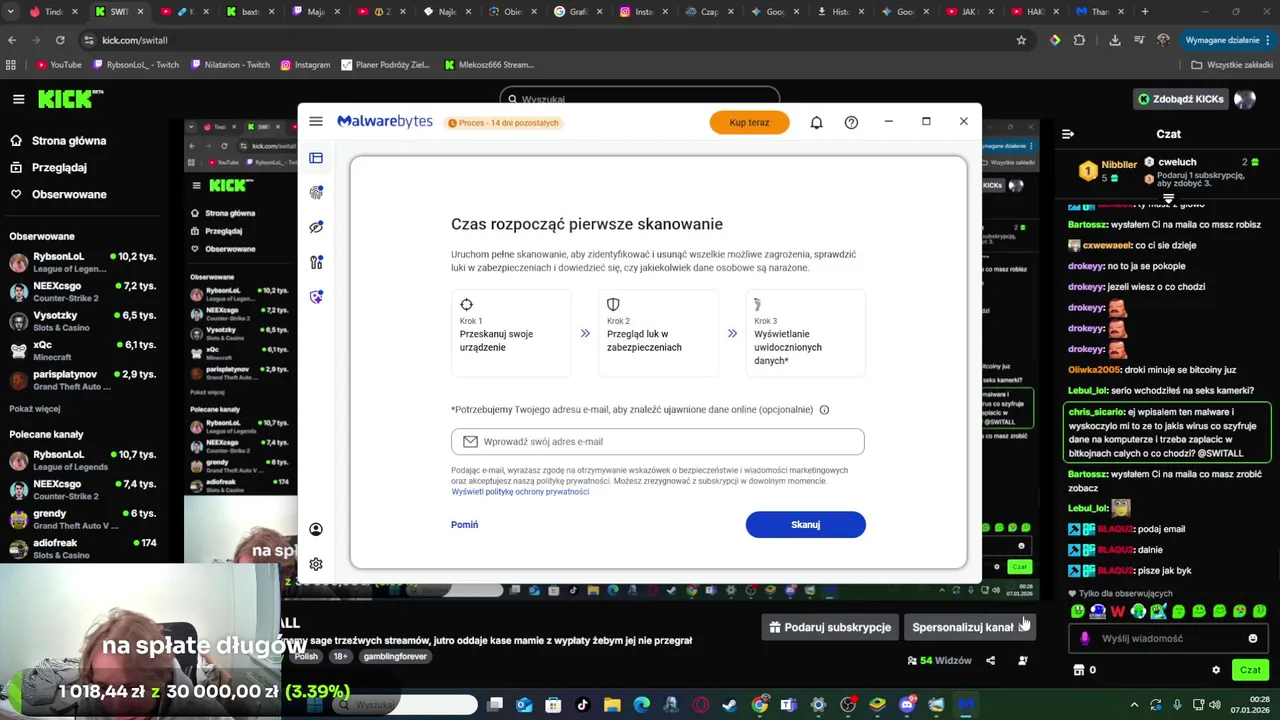Screen dimensions: 1280x720
Task: Open the crossed-eye privacy sidebar icon
Action: pos(316,227)
